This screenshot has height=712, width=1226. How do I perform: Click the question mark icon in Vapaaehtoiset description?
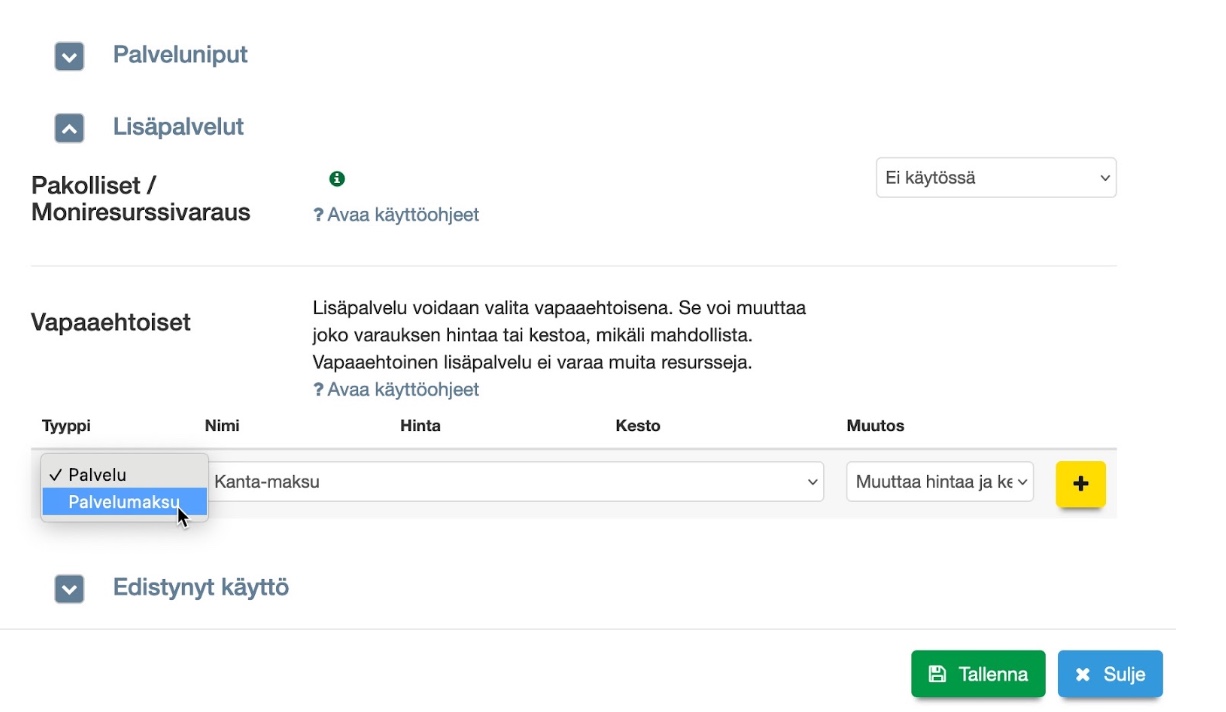coord(318,390)
